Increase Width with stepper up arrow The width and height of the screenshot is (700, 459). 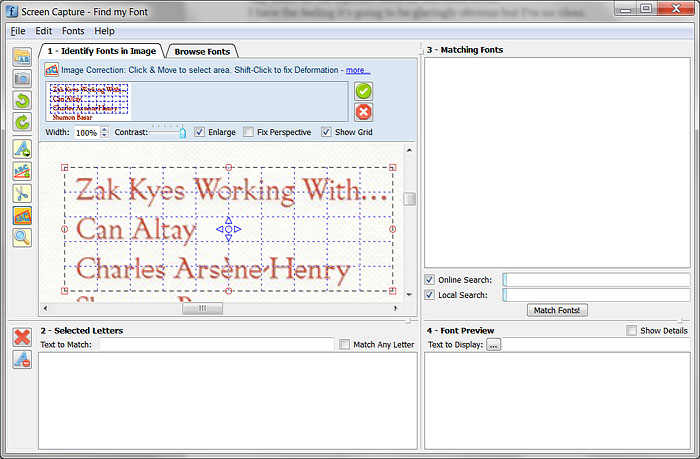104,129
